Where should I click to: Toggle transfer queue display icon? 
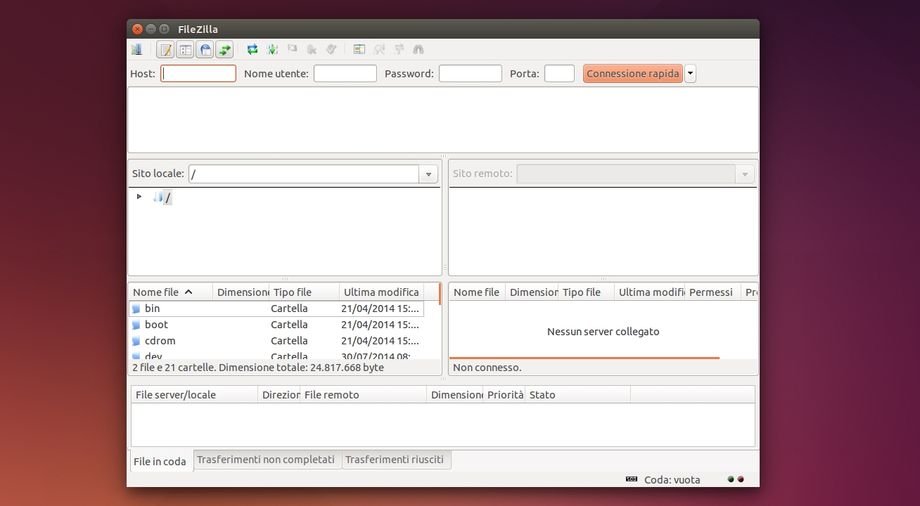(224, 49)
